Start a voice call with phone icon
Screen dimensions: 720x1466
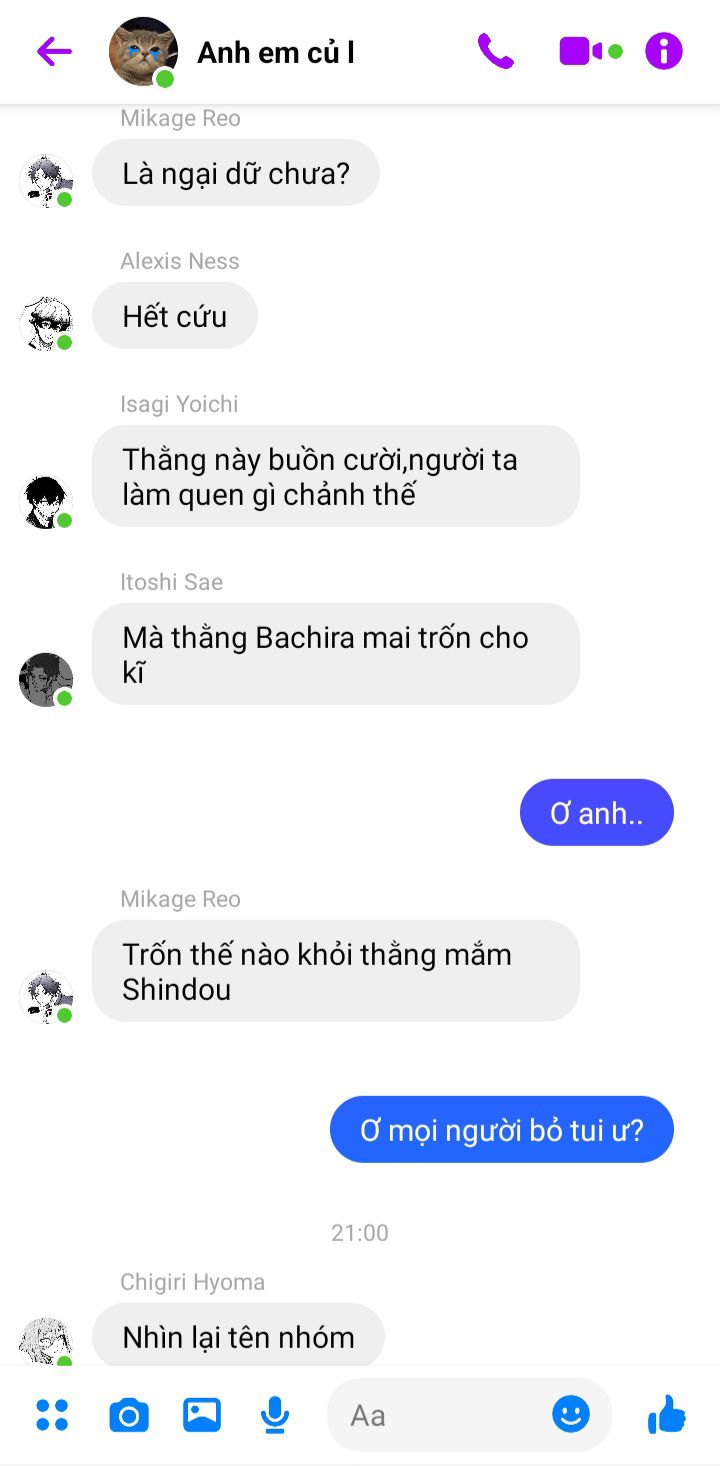click(x=495, y=51)
